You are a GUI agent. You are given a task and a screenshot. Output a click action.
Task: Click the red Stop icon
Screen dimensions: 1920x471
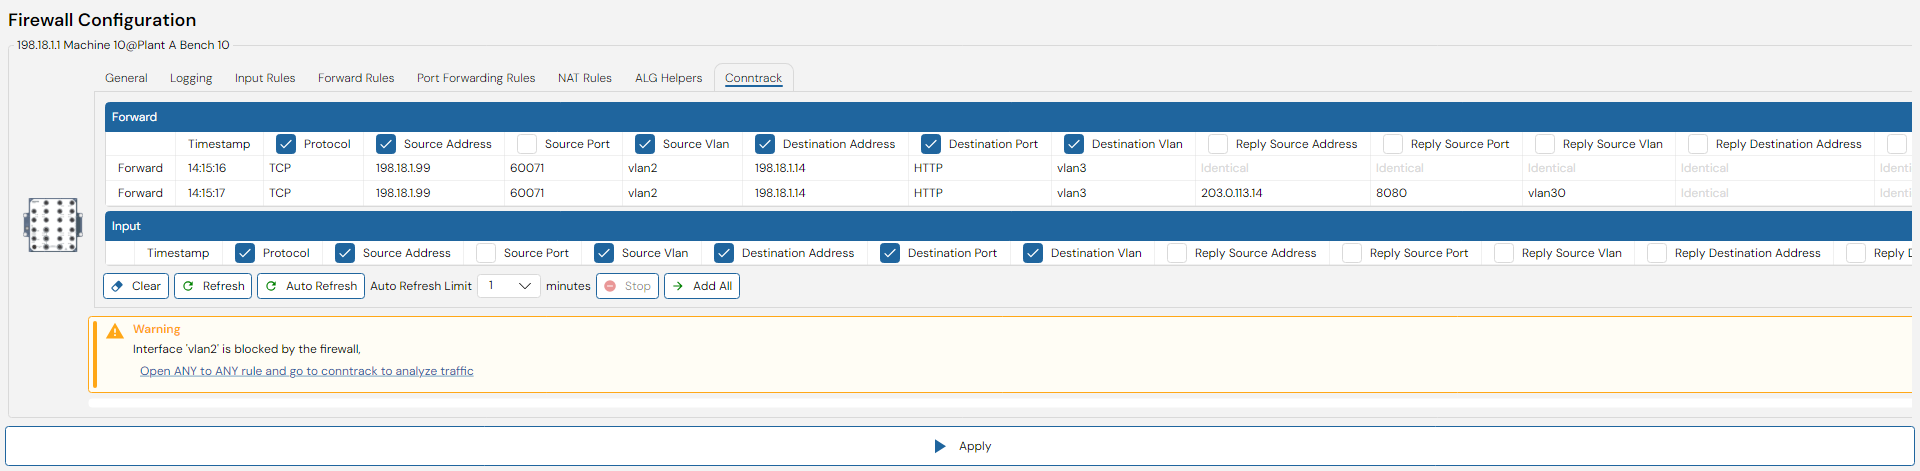pos(610,286)
